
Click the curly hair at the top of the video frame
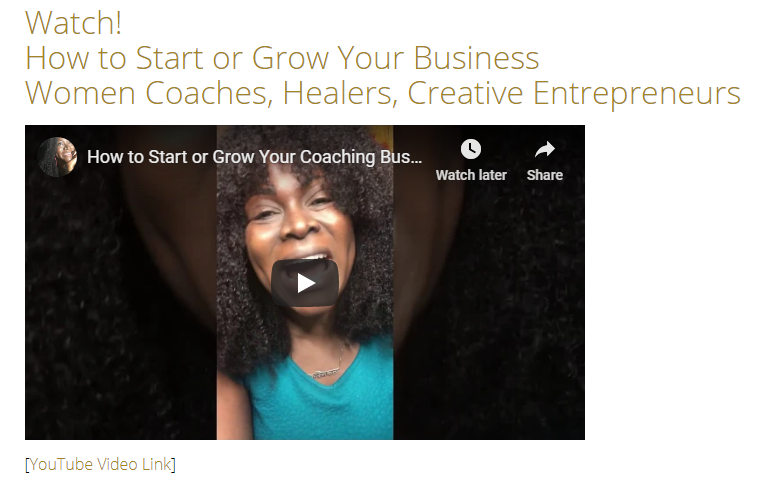point(304,147)
